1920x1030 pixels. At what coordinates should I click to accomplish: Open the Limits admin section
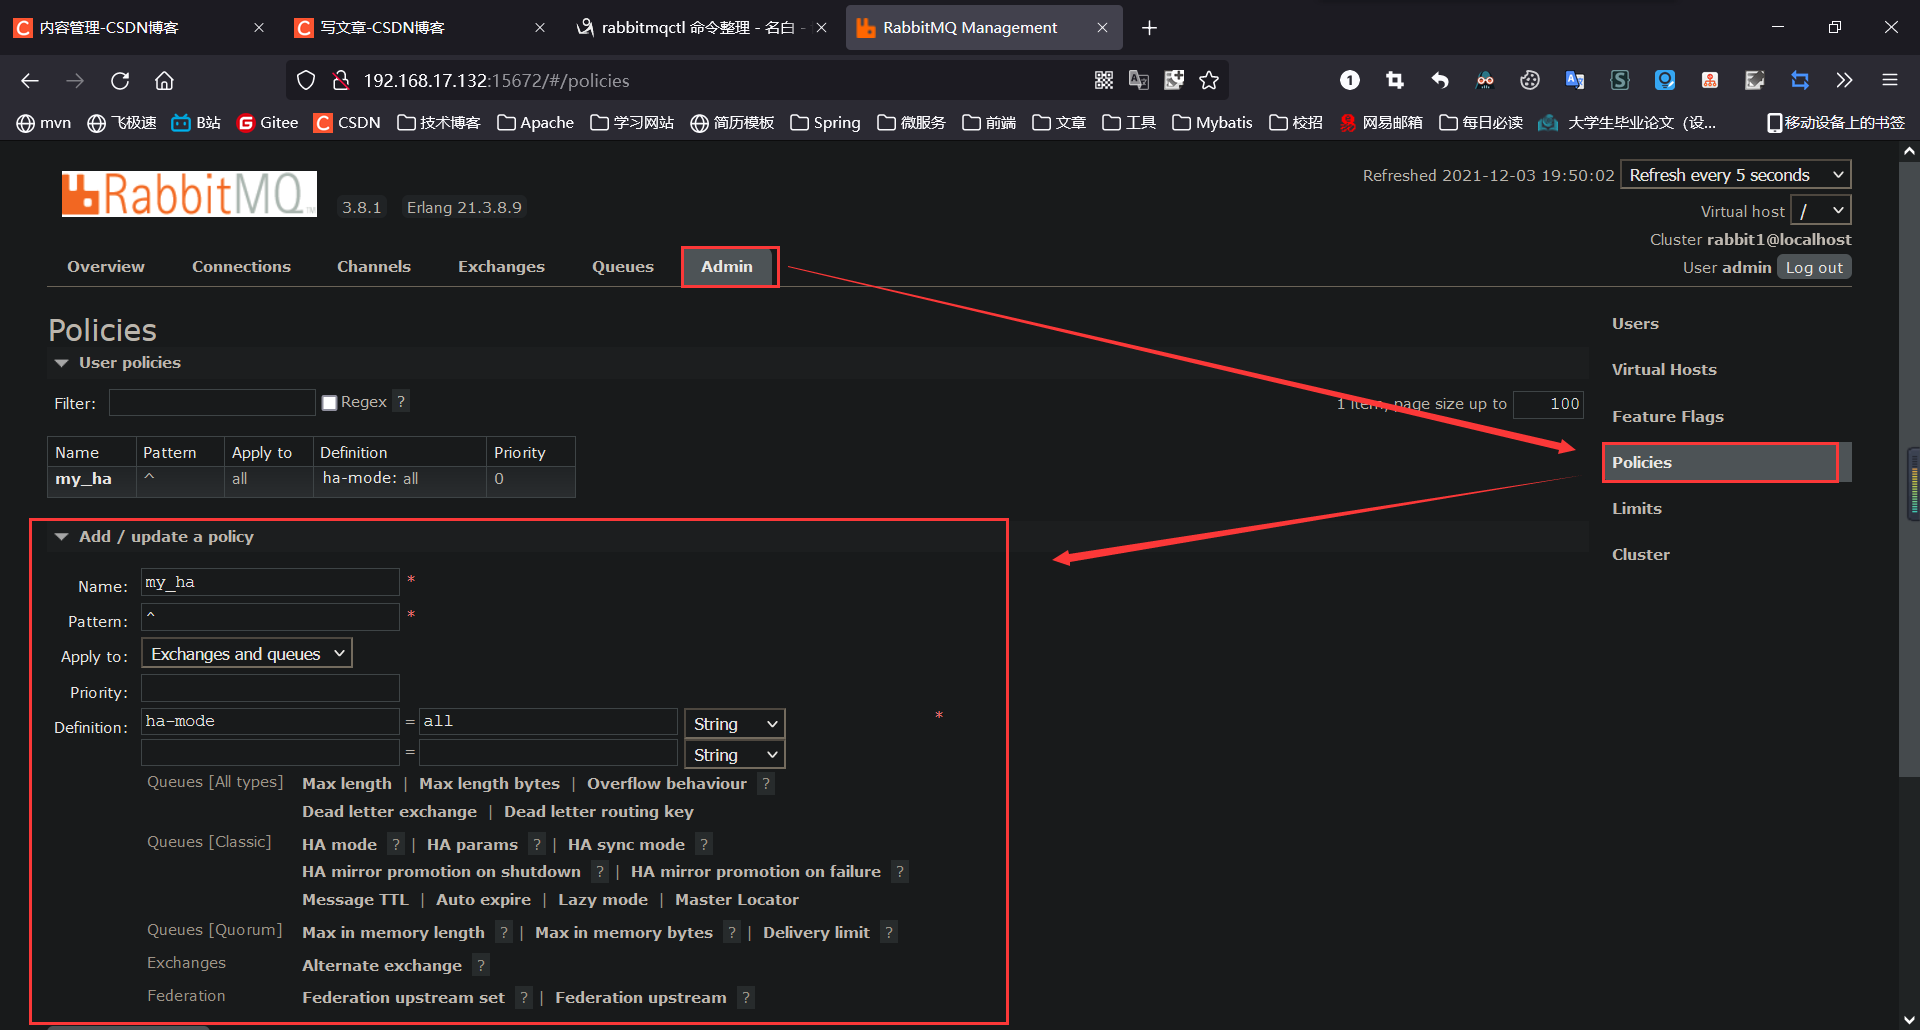click(1637, 508)
